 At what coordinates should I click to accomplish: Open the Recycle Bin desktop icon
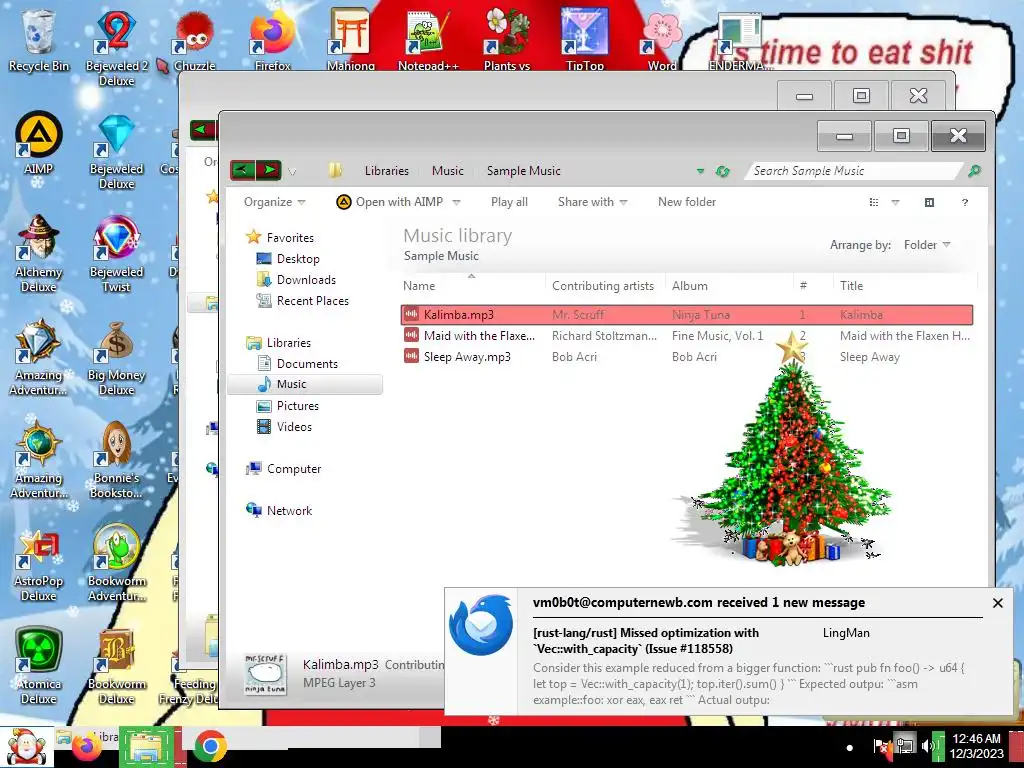coord(39,39)
